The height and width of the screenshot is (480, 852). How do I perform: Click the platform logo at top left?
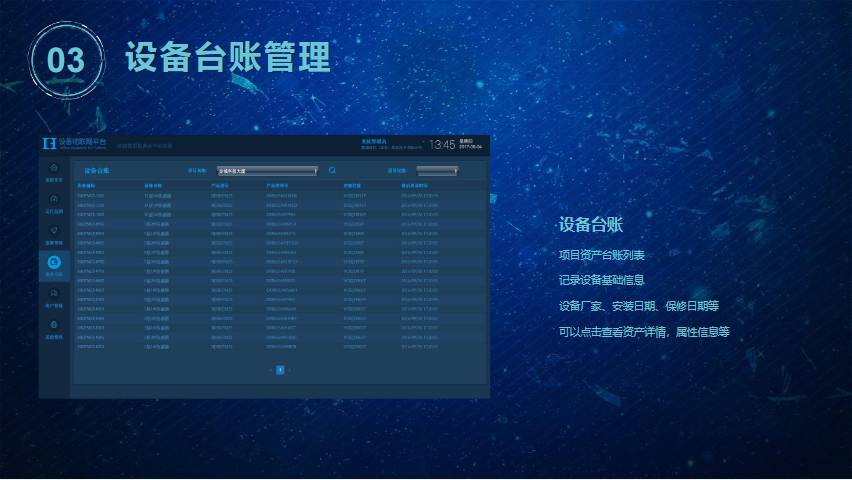(x=49, y=144)
